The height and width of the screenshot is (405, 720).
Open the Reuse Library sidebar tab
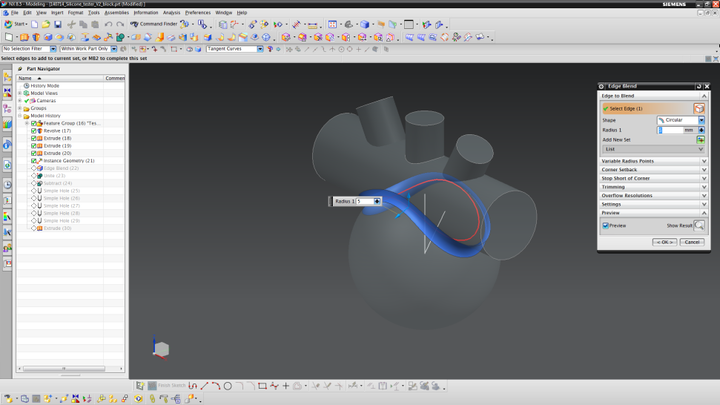(7, 124)
